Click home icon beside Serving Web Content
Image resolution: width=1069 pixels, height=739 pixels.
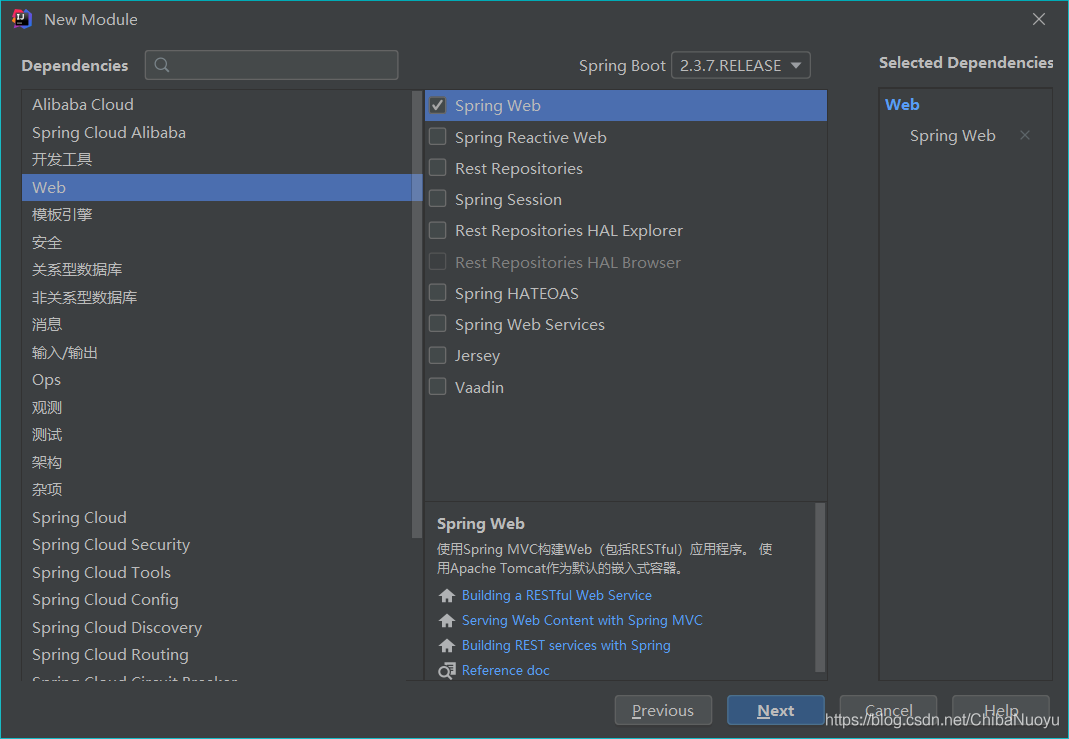447,620
